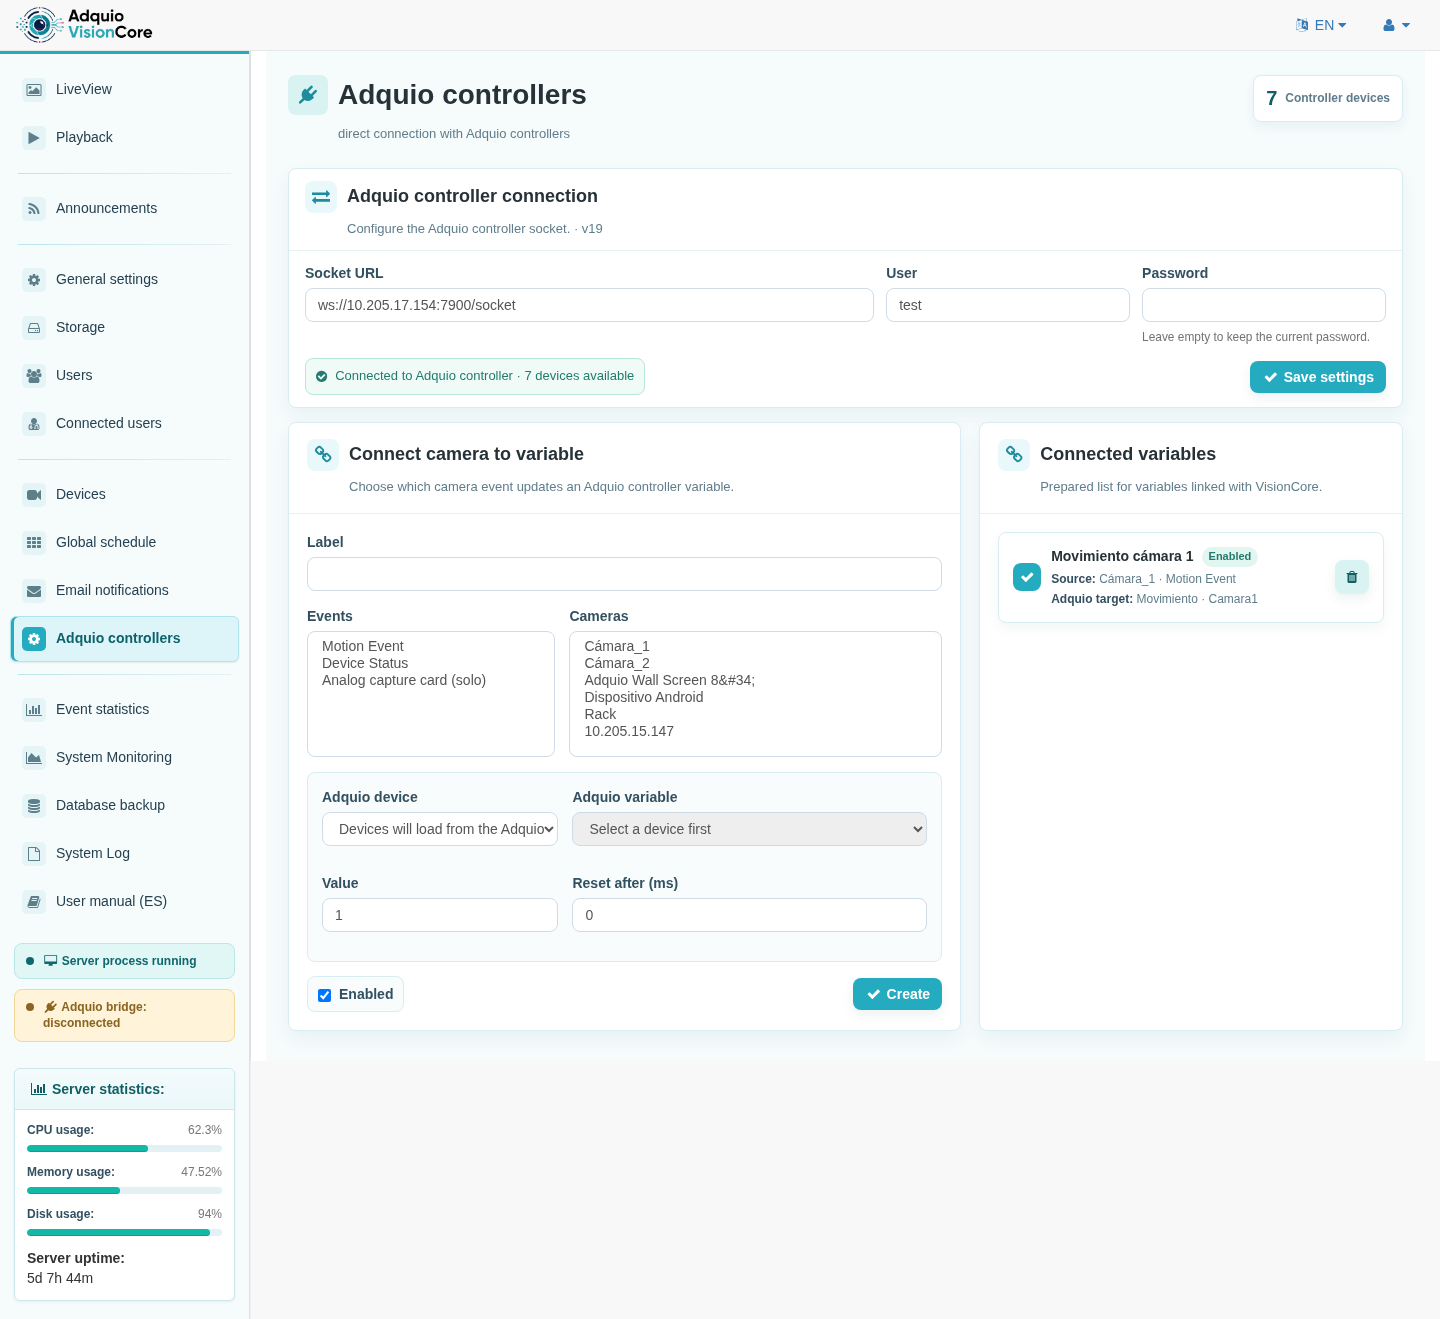This screenshot has width=1440, height=1319.
Task: Click the Global schedule grid icon
Action: click(x=34, y=543)
